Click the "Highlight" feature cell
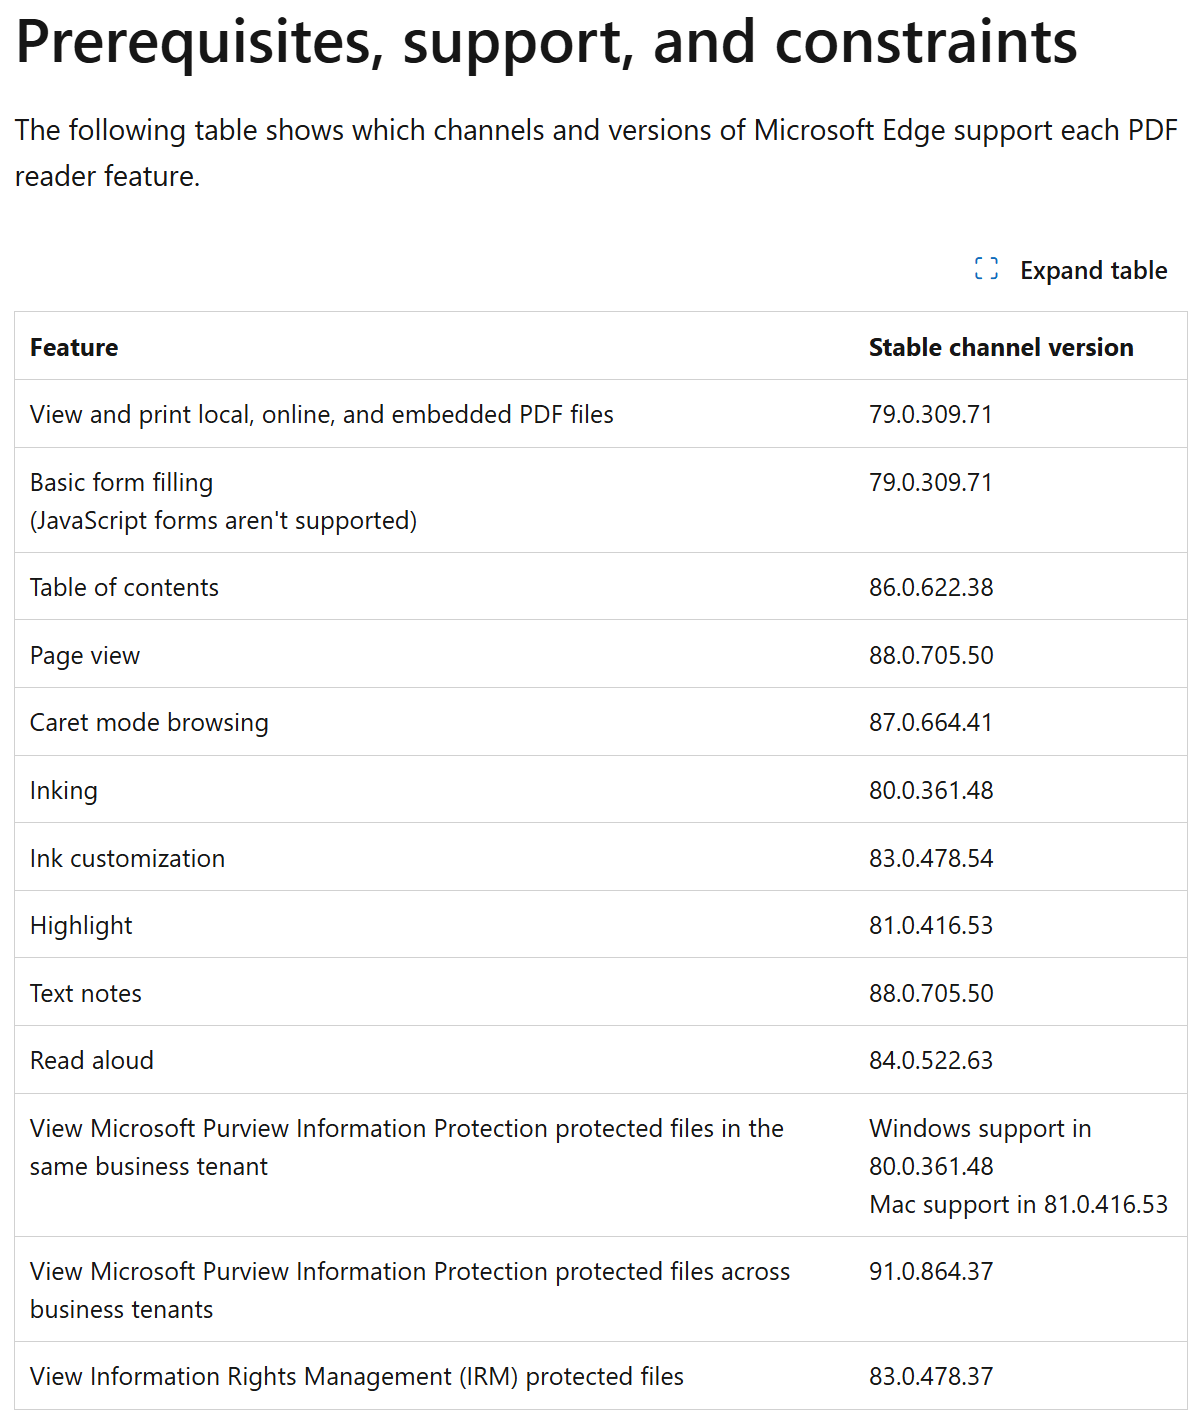 (81, 926)
